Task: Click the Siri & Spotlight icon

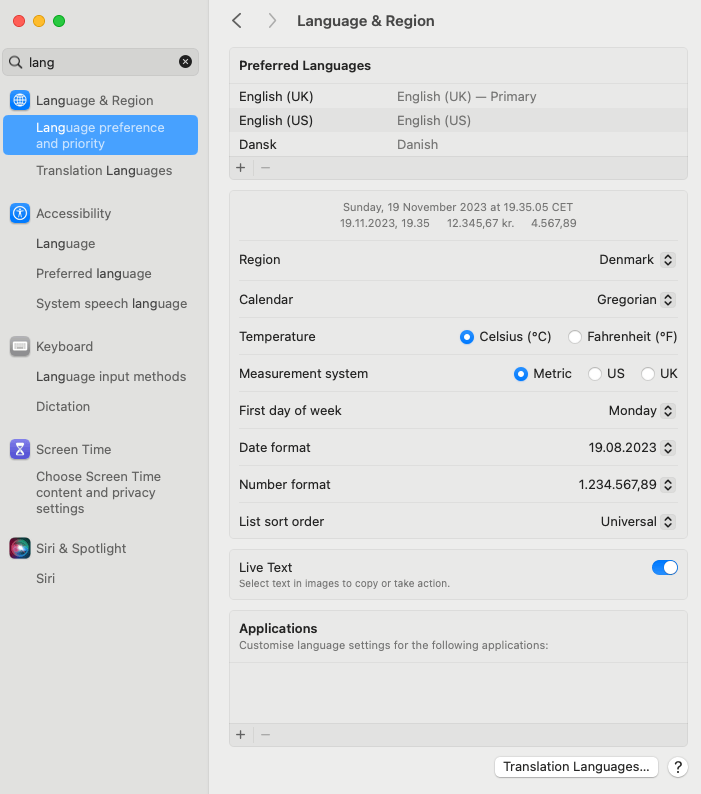Action: [x=20, y=548]
